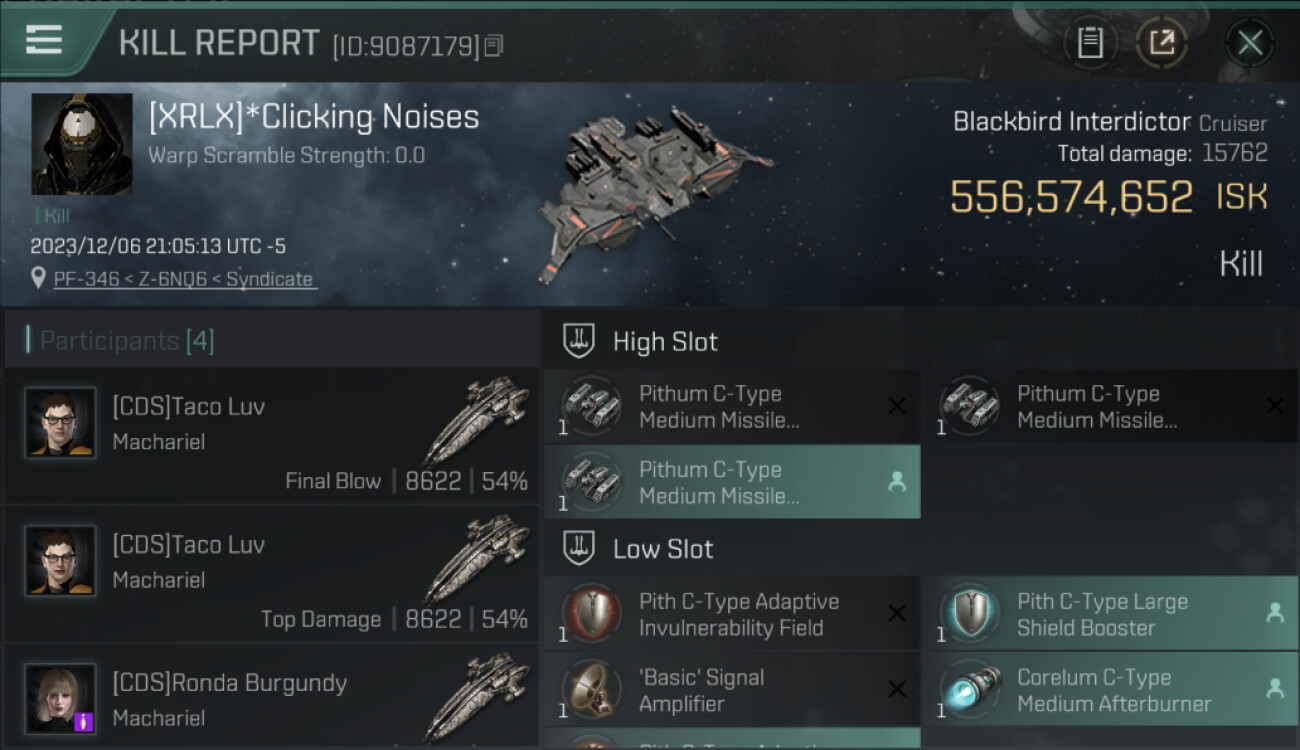1300x750 pixels.
Task: Click Taco Luv's Final Blow portrait
Action: coord(60,423)
